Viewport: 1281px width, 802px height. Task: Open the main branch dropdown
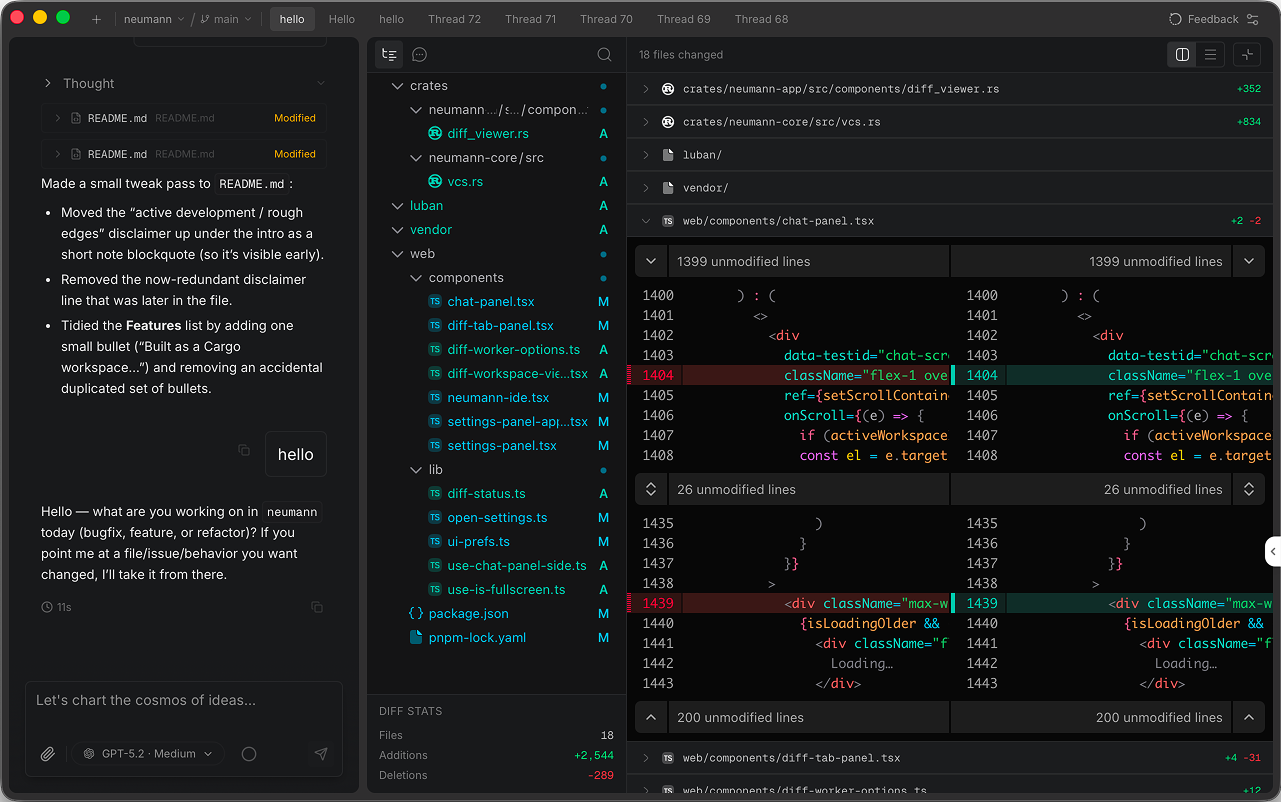[x=225, y=19]
